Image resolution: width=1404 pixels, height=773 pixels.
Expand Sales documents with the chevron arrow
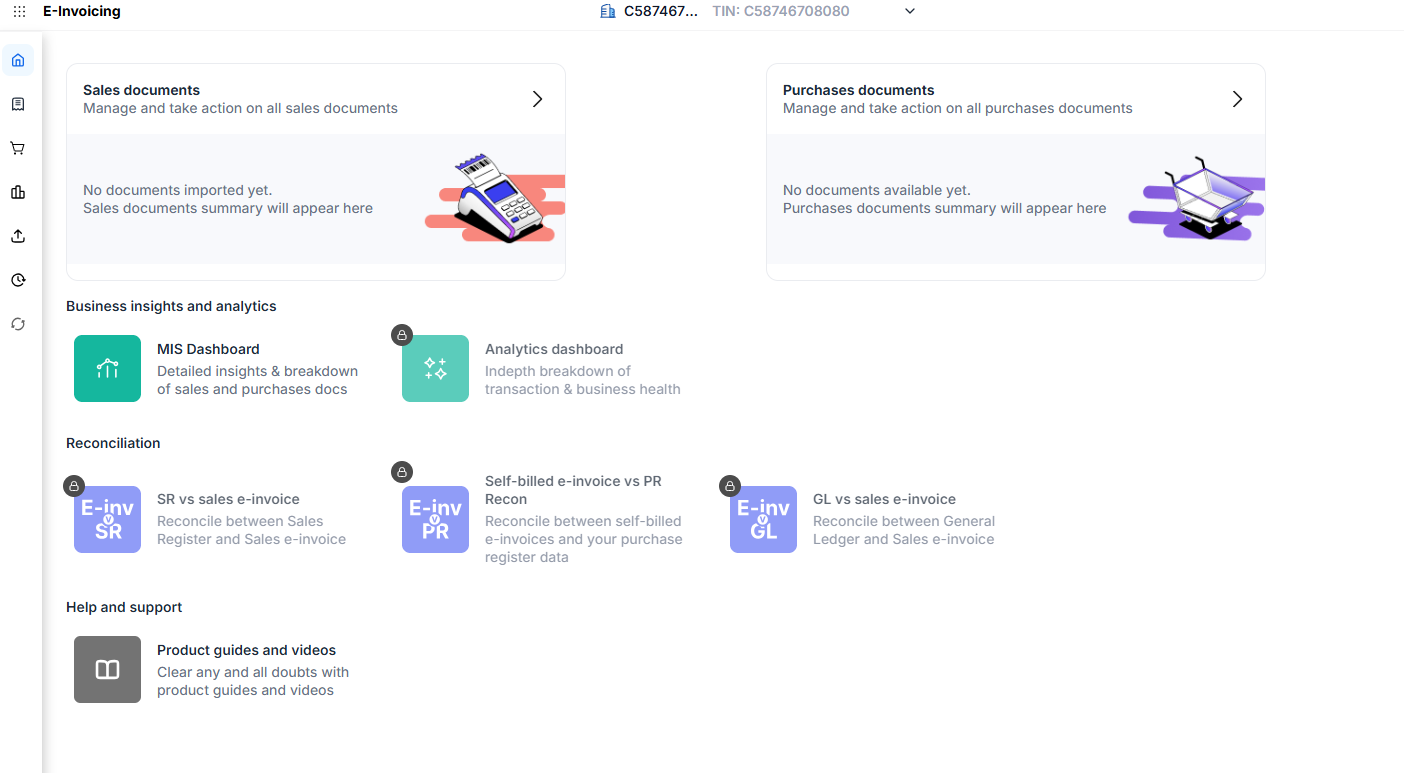coord(537,99)
